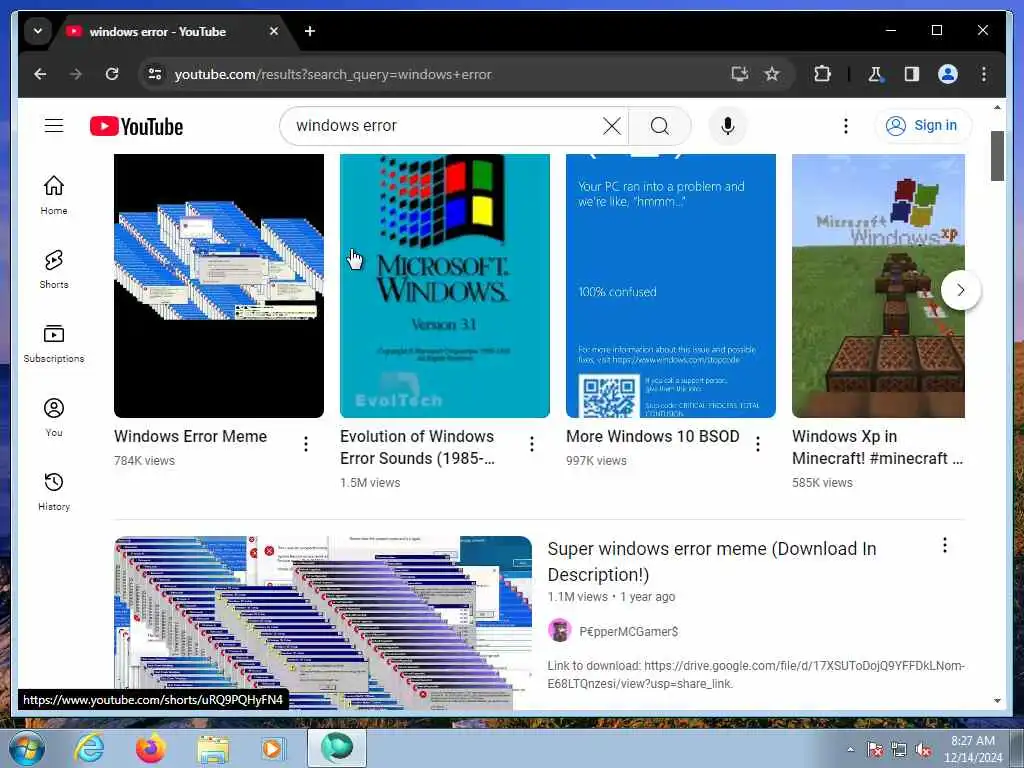Click the P€pperMCGamer$ channel avatar
The width and height of the screenshot is (1024, 768).
tap(559, 631)
